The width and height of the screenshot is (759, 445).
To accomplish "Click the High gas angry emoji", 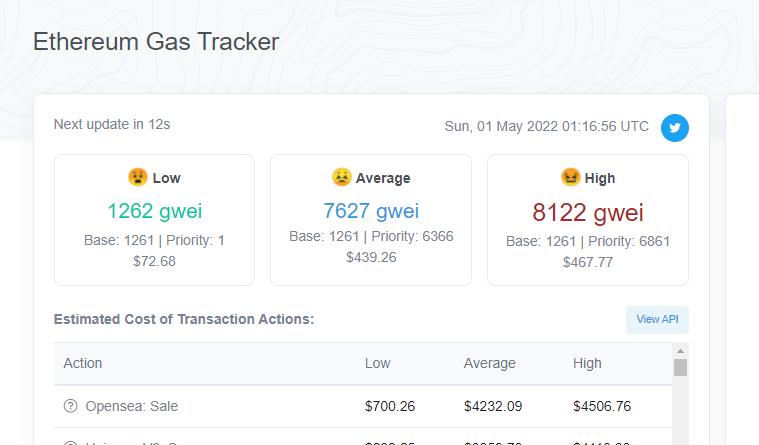I will pyautogui.click(x=570, y=177).
